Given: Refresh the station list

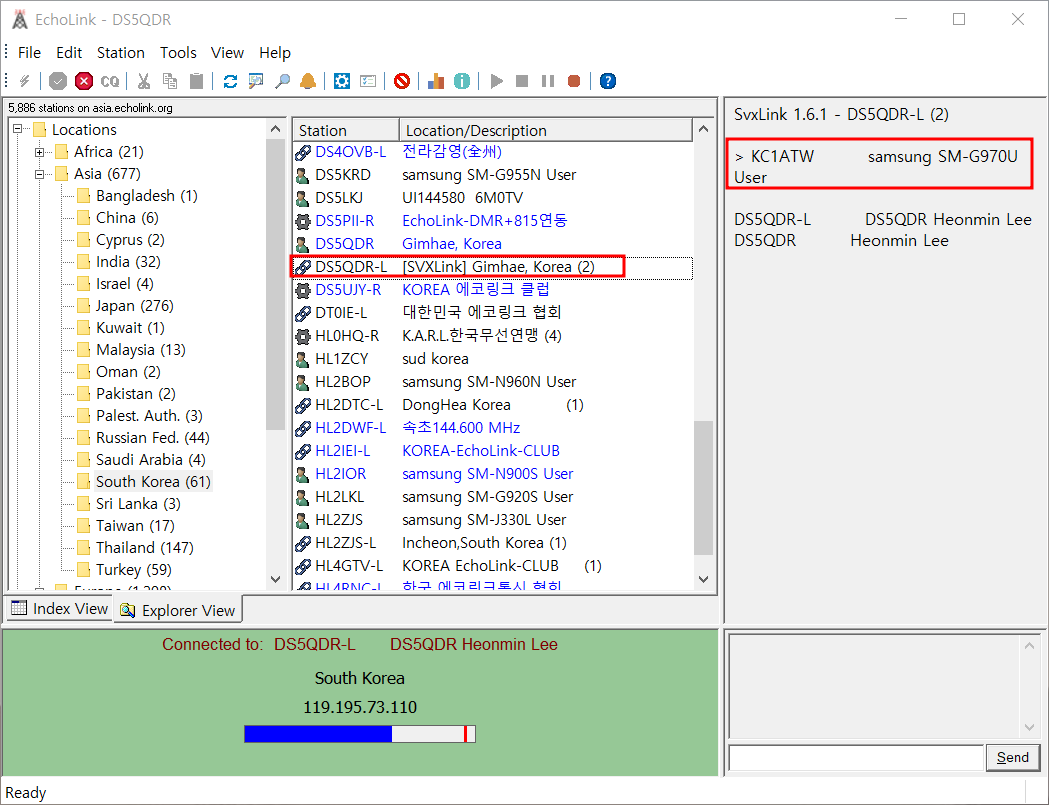Looking at the screenshot, I should tap(230, 81).
